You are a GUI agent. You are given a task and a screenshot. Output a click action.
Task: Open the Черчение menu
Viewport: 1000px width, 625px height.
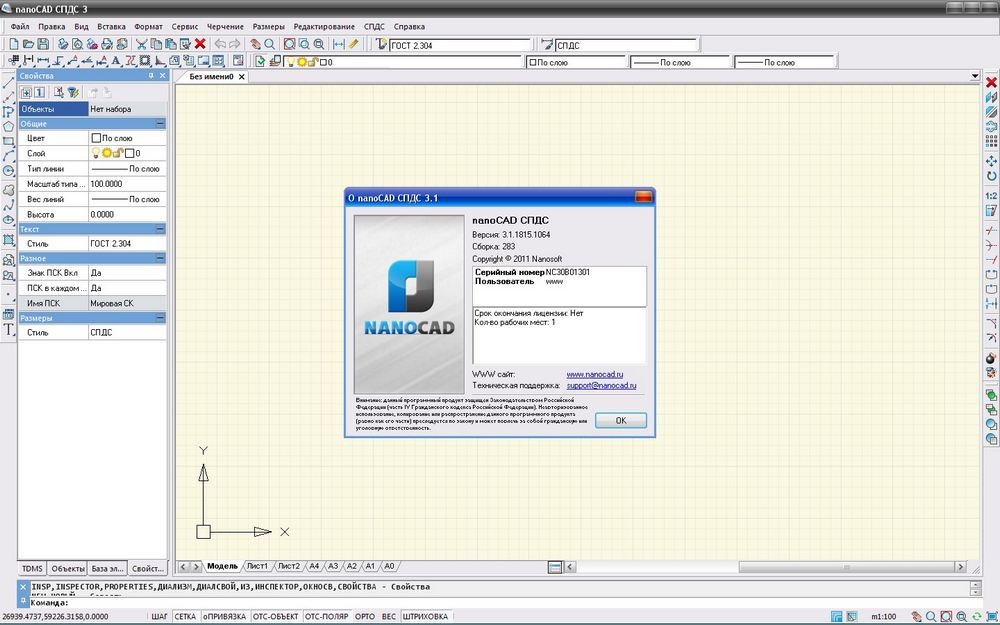tap(225, 27)
